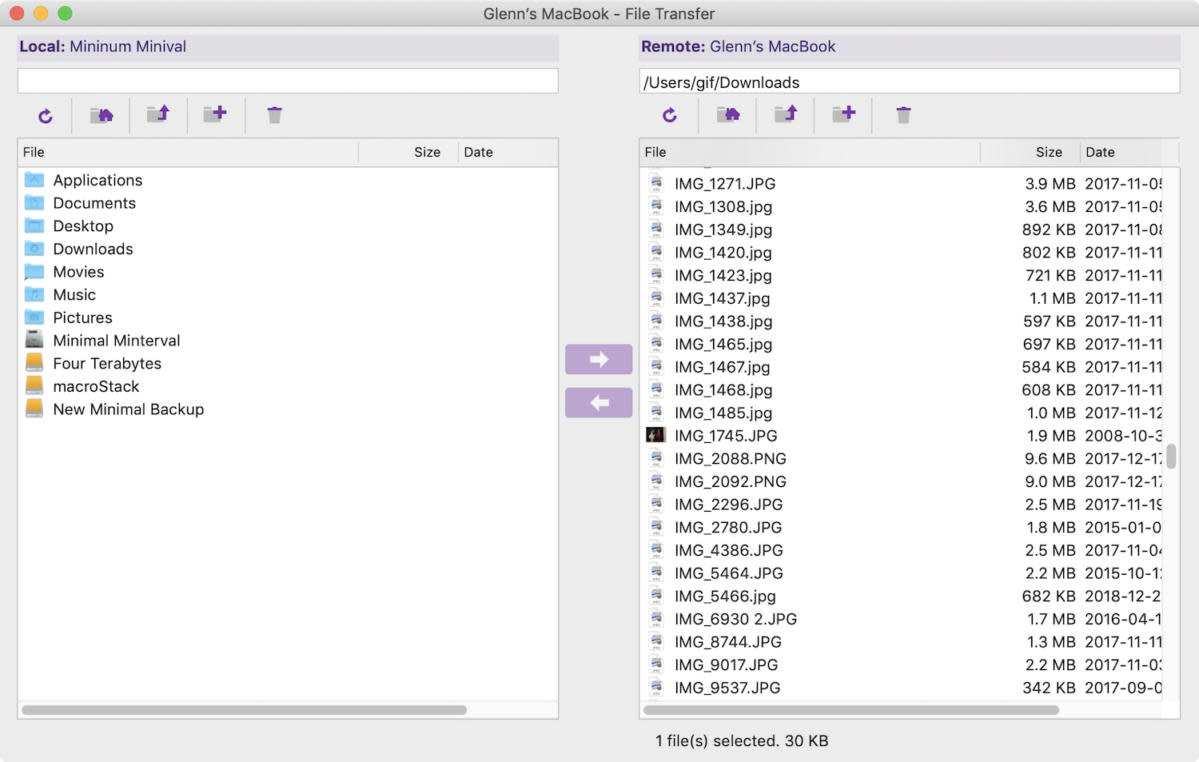Select the Music folder icon
The height and width of the screenshot is (762, 1199).
click(34, 295)
